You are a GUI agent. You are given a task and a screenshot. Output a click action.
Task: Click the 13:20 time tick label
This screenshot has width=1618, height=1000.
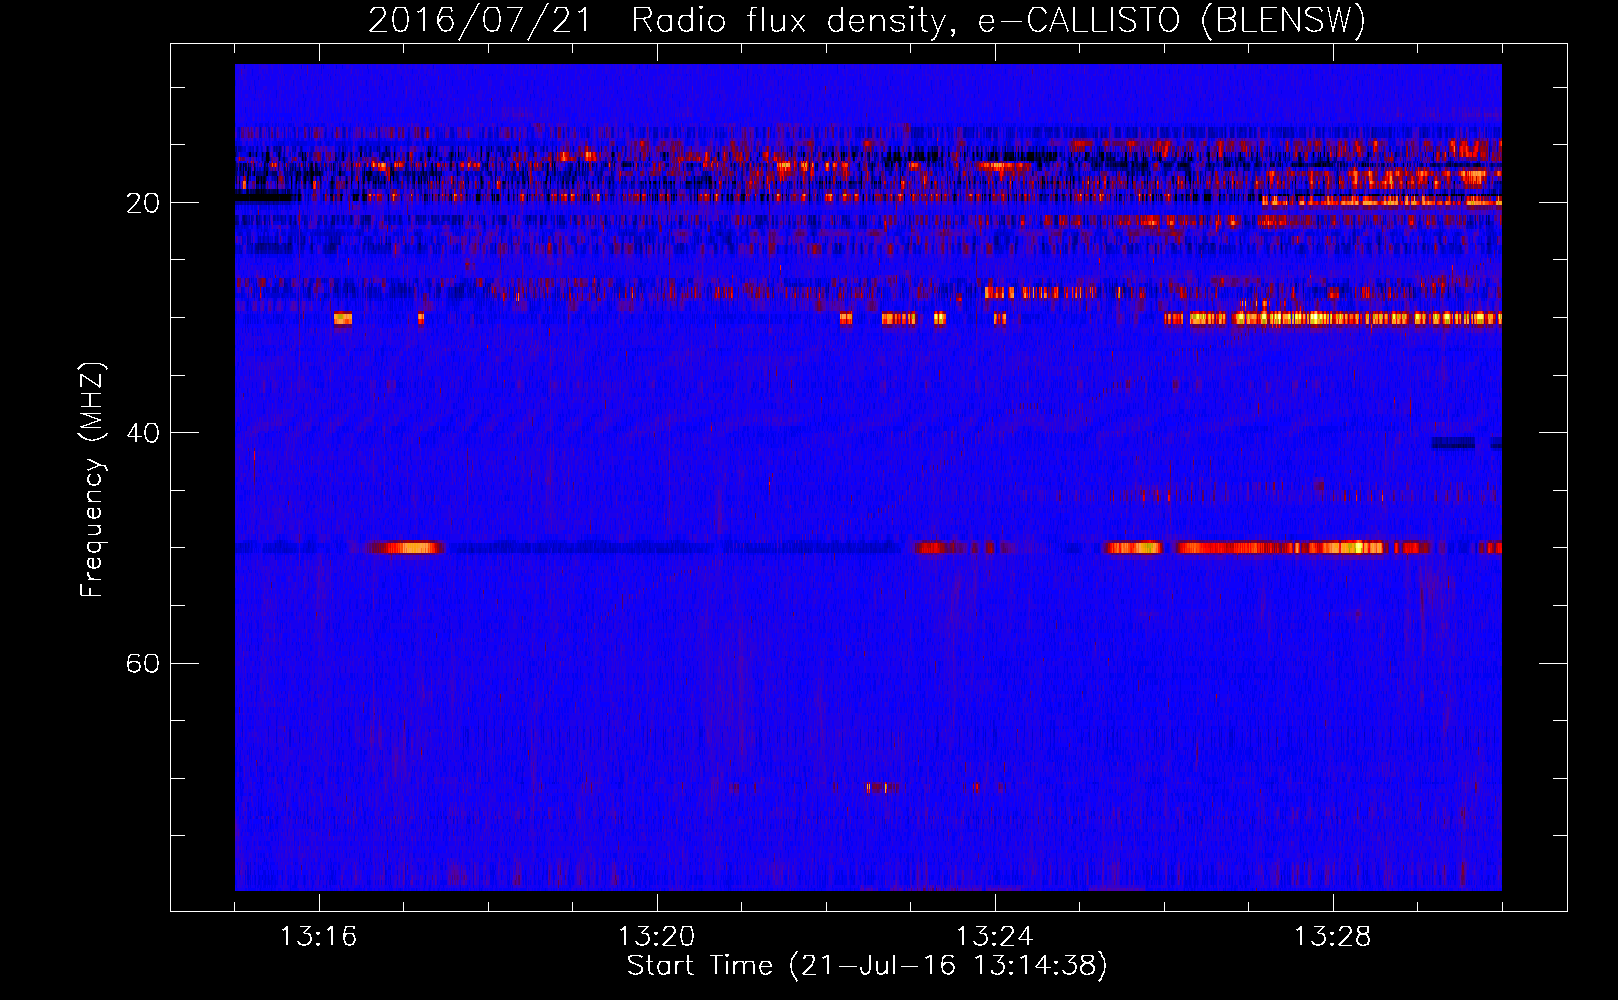(656, 936)
